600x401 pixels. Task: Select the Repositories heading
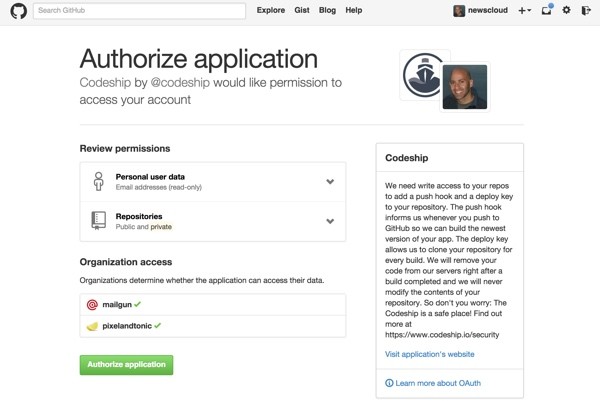(139, 217)
